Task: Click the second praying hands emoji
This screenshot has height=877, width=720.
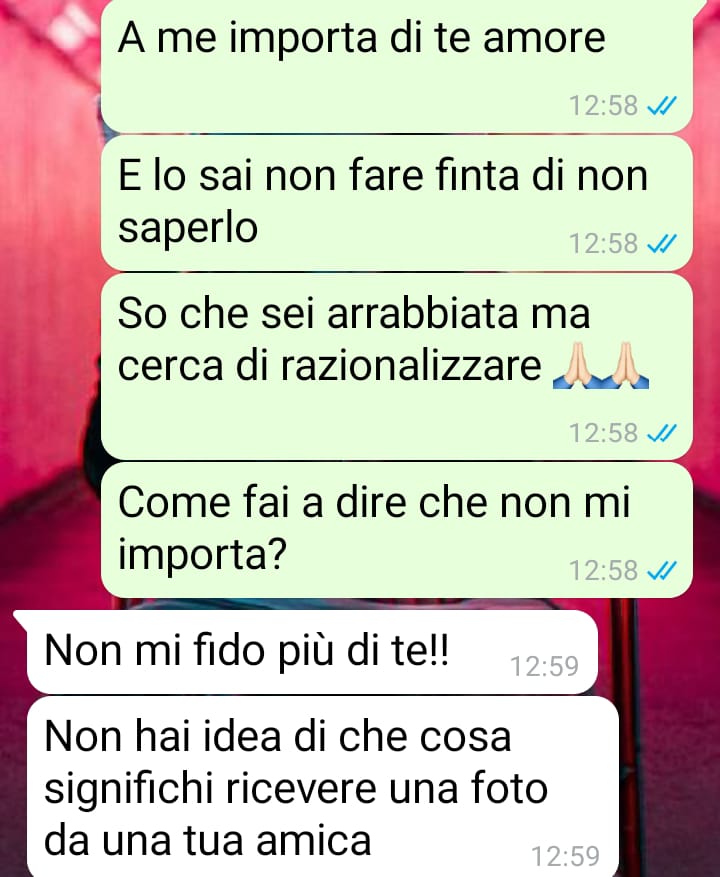Action: 625,366
